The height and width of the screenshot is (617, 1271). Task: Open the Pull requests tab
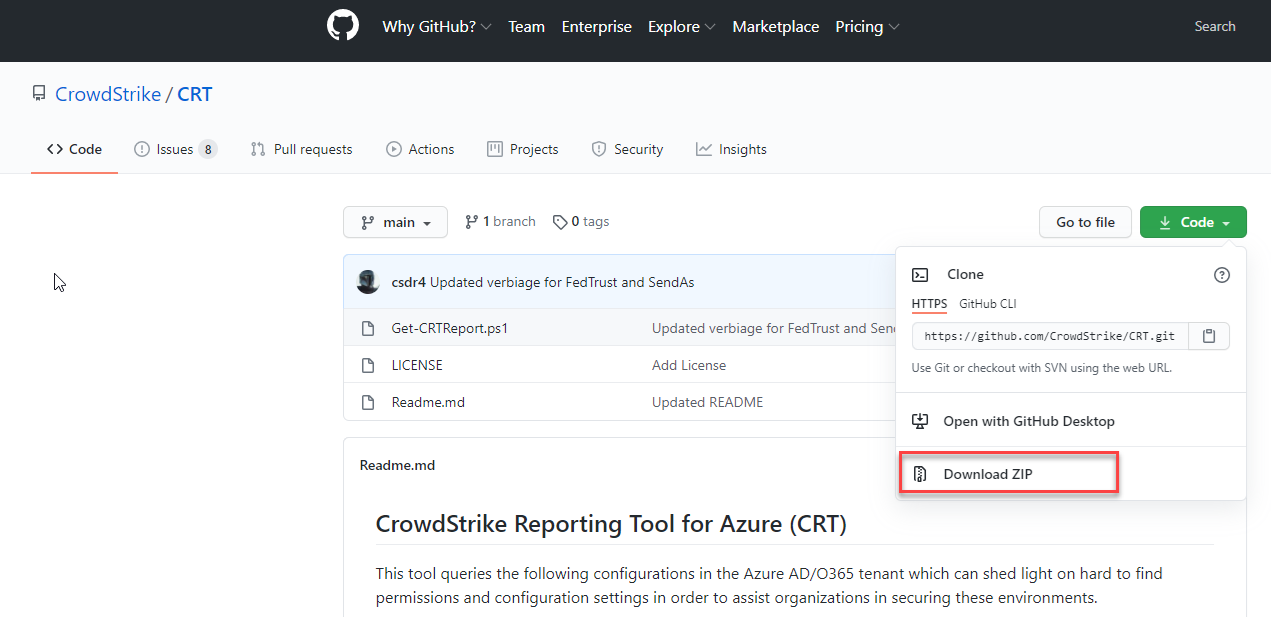[x=301, y=149]
